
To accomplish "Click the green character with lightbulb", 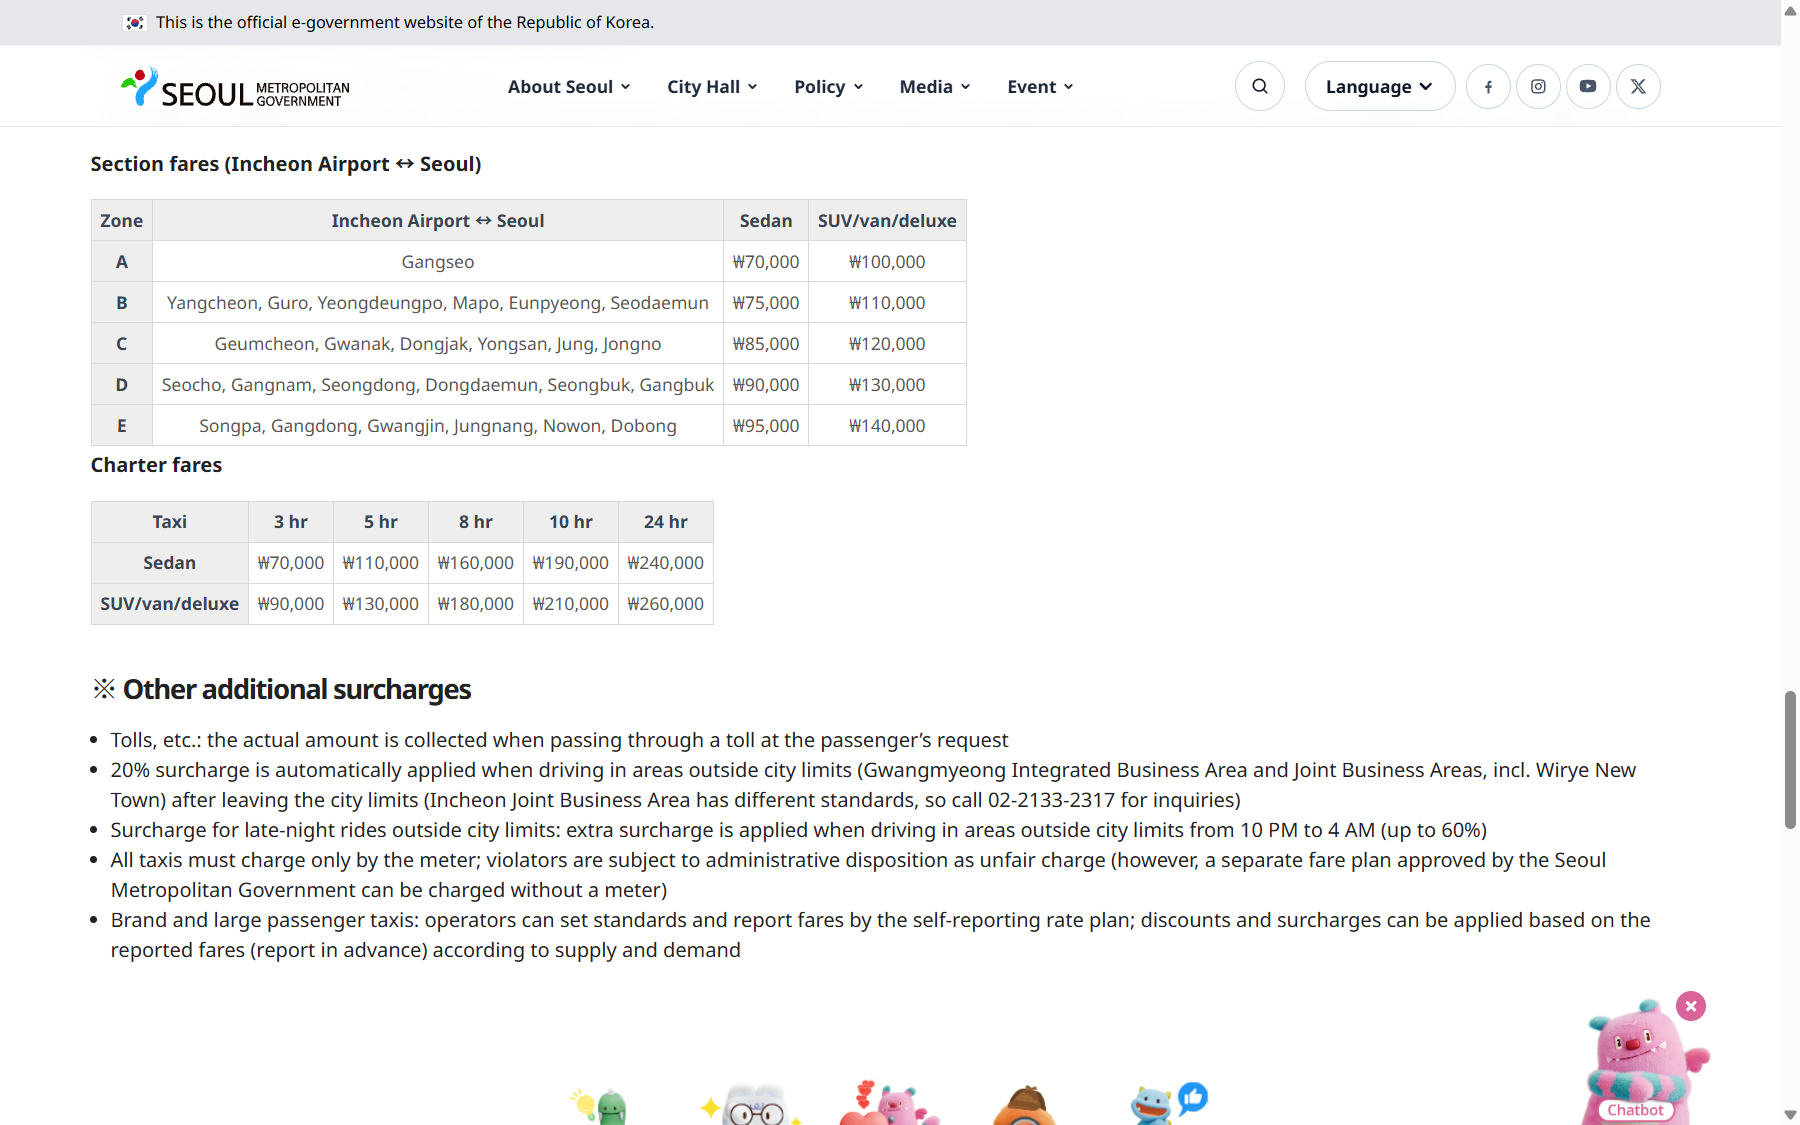I will click(600, 1106).
